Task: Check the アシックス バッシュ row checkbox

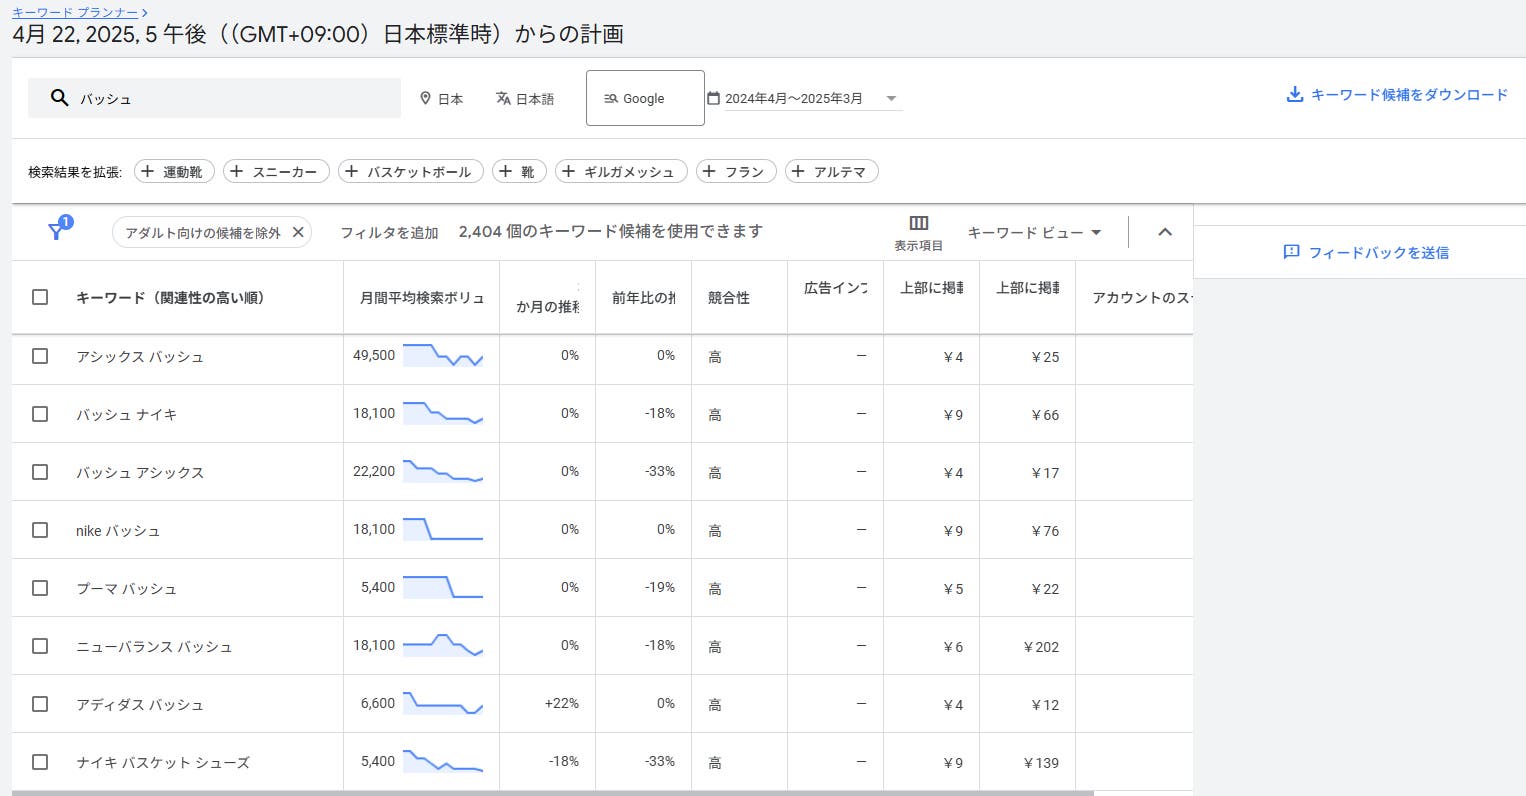Action: click(x=40, y=356)
